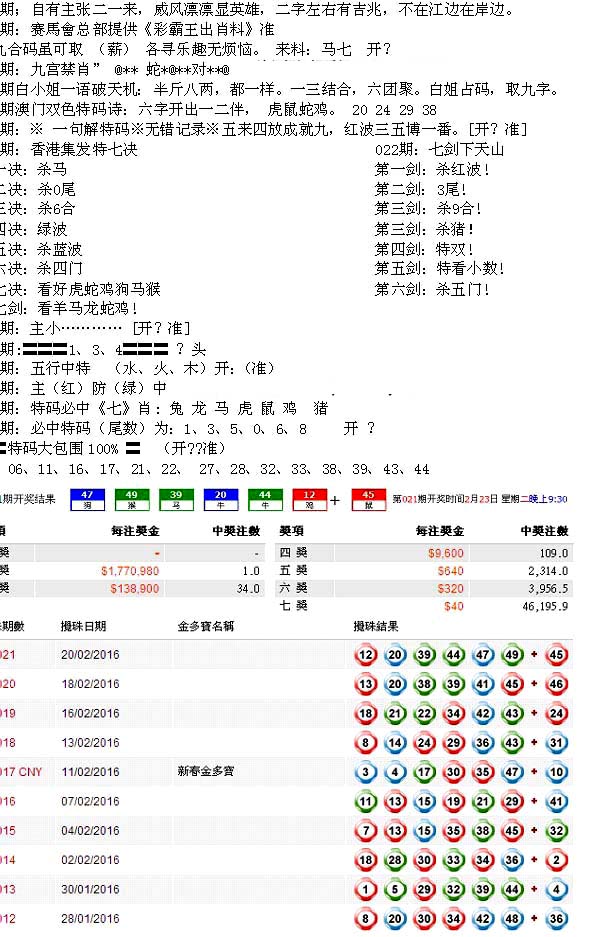Click the $1,770,980 prize amount

(x=130, y=571)
